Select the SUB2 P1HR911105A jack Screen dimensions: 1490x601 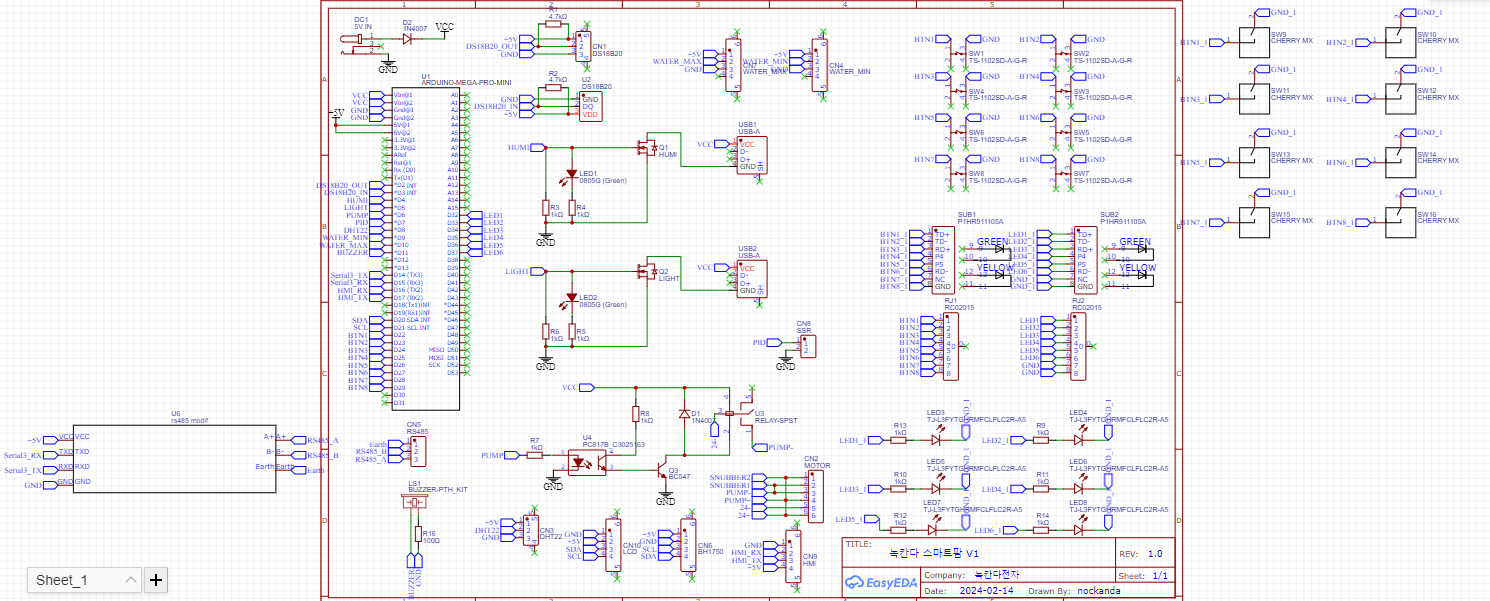pos(1084,259)
